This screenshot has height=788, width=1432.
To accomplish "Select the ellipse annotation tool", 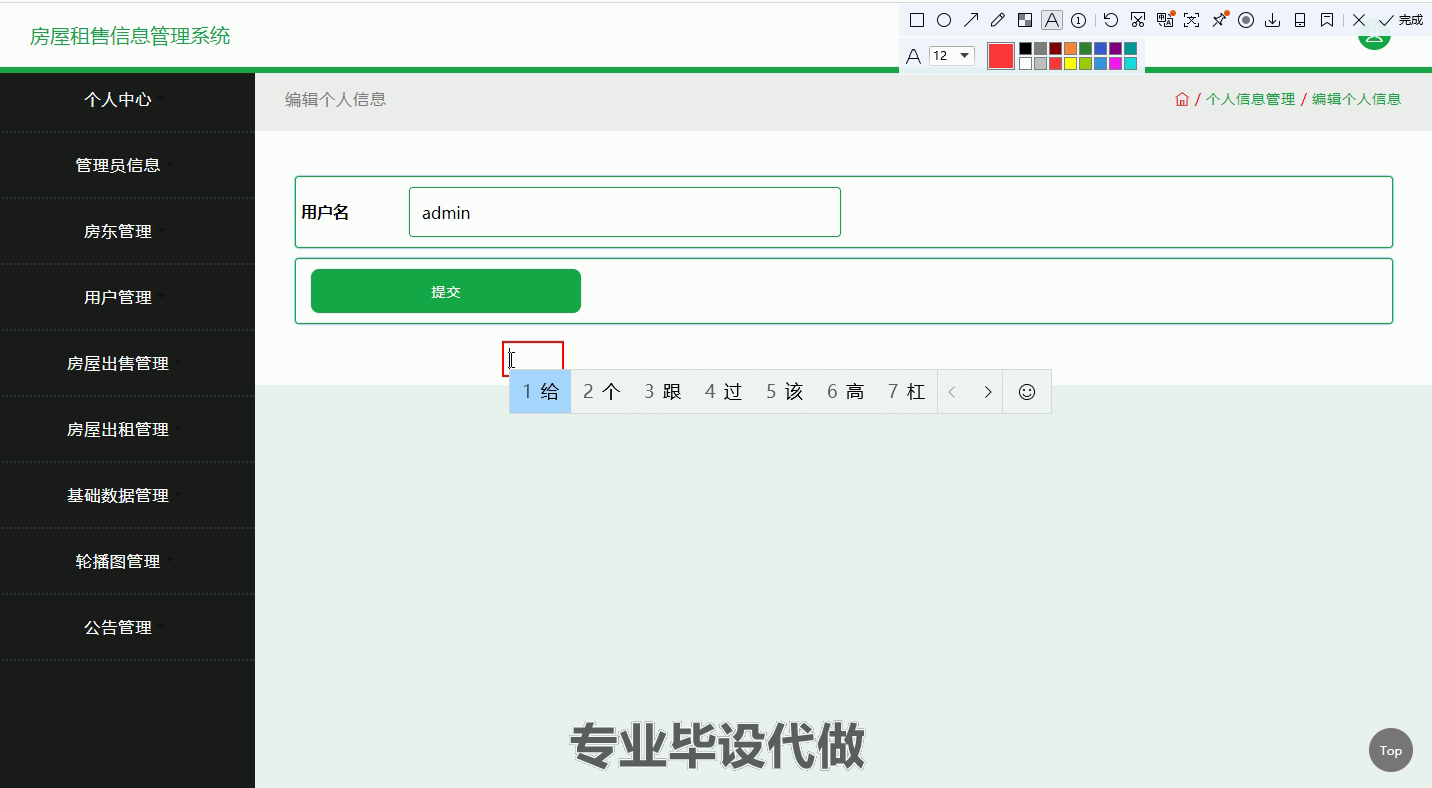I will coord(943,20).
